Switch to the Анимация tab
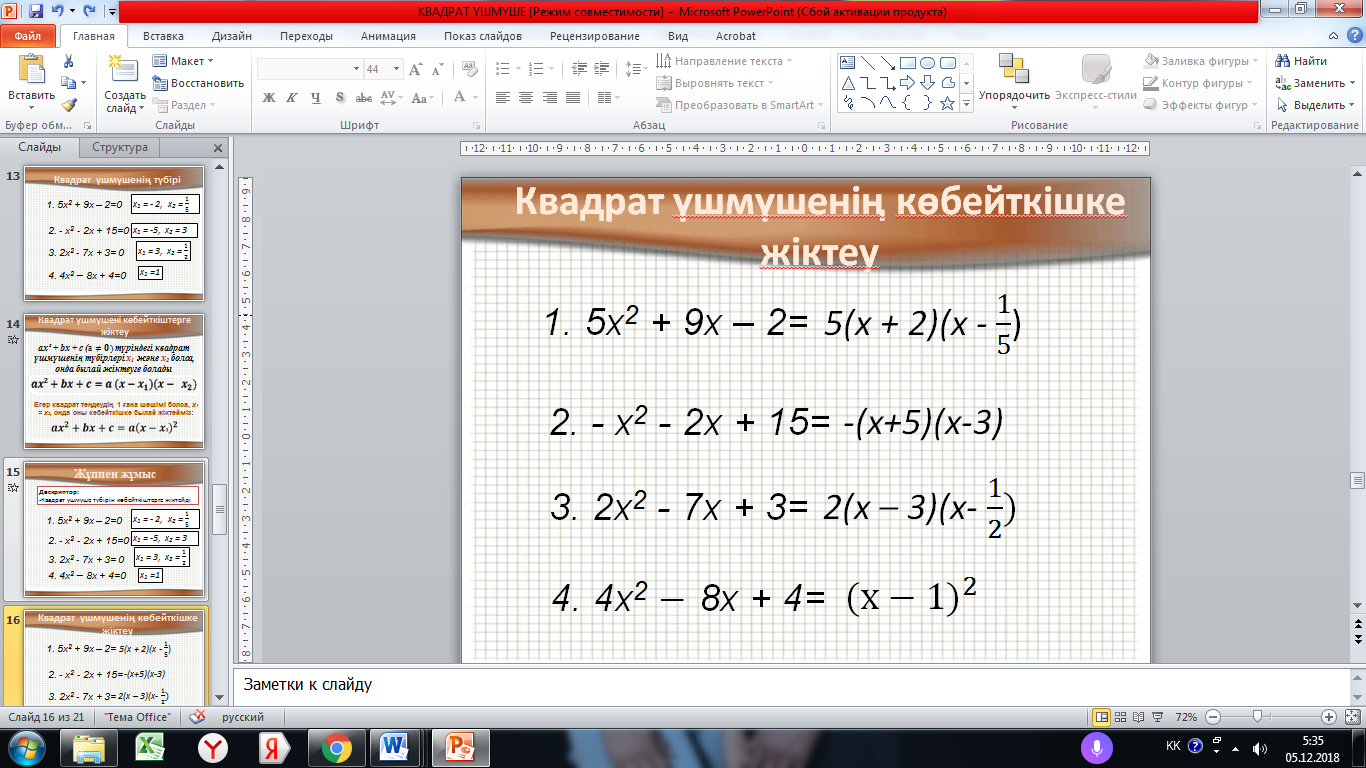The height and width of the screenshot is (768, 1366). tap(389, 36)
